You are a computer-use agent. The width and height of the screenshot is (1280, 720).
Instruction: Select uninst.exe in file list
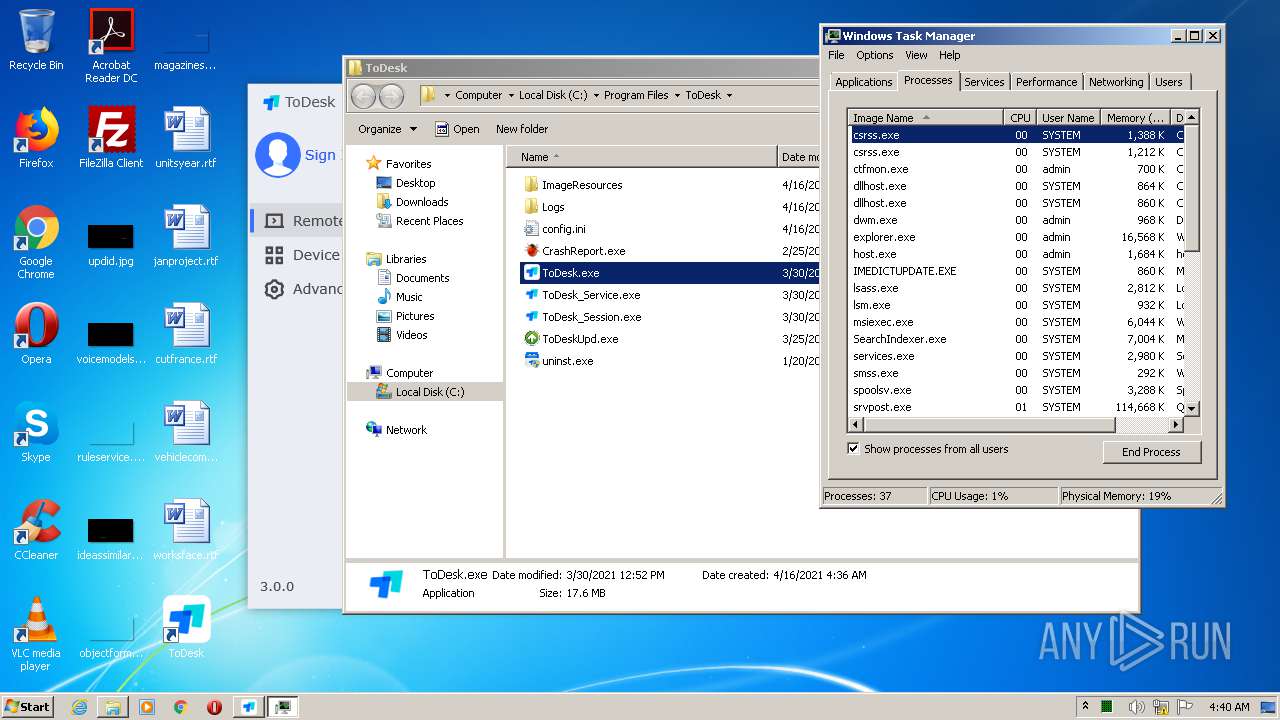pyautogui.click(x=567, y=361)
